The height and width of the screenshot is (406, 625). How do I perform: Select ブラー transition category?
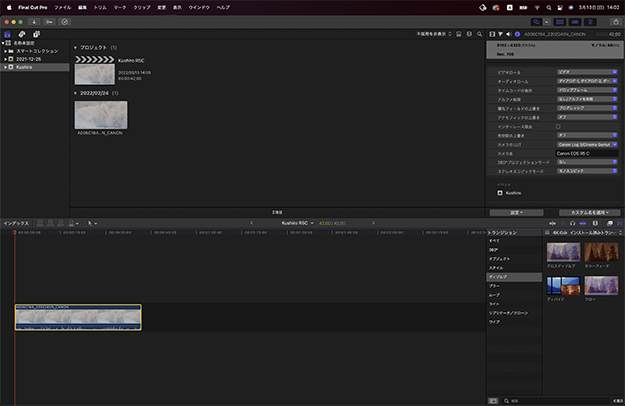[x=497, y=284]
